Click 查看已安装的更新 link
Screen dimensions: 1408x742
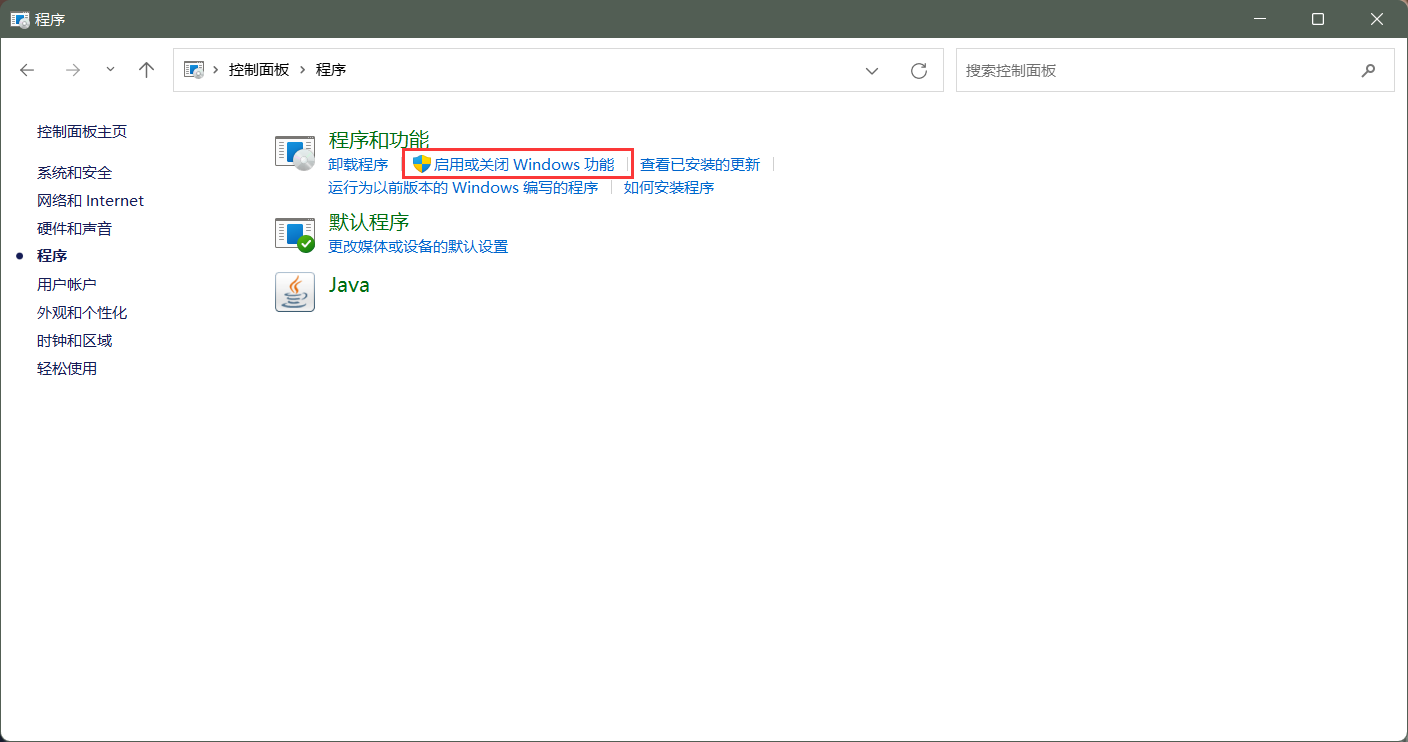[x=700, y=165]
